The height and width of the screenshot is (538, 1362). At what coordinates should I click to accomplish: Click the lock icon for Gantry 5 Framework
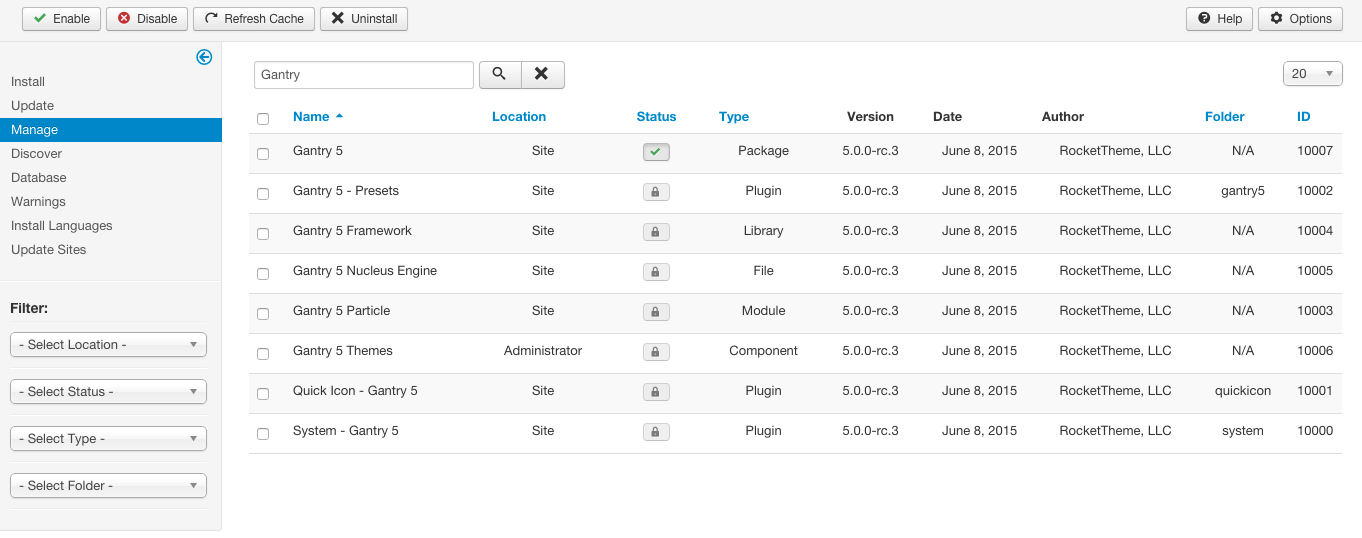tap(656, 232)
